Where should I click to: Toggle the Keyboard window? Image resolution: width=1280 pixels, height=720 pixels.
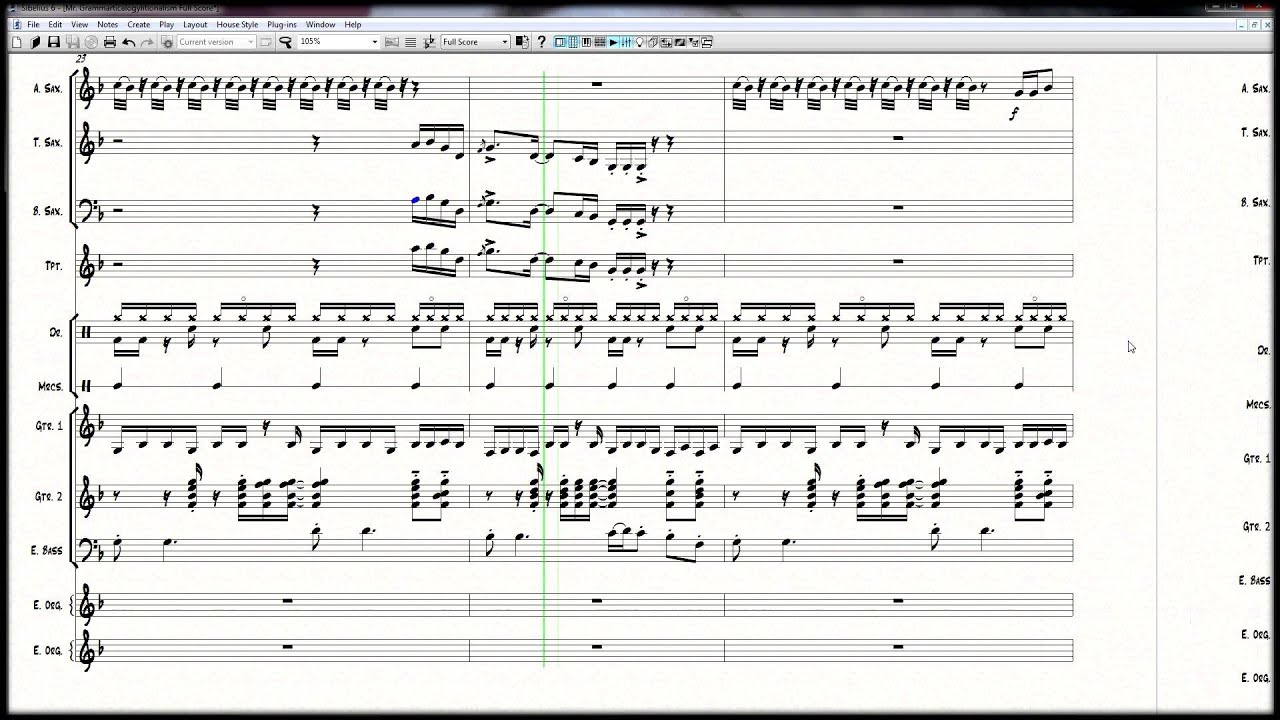[586, 42]
